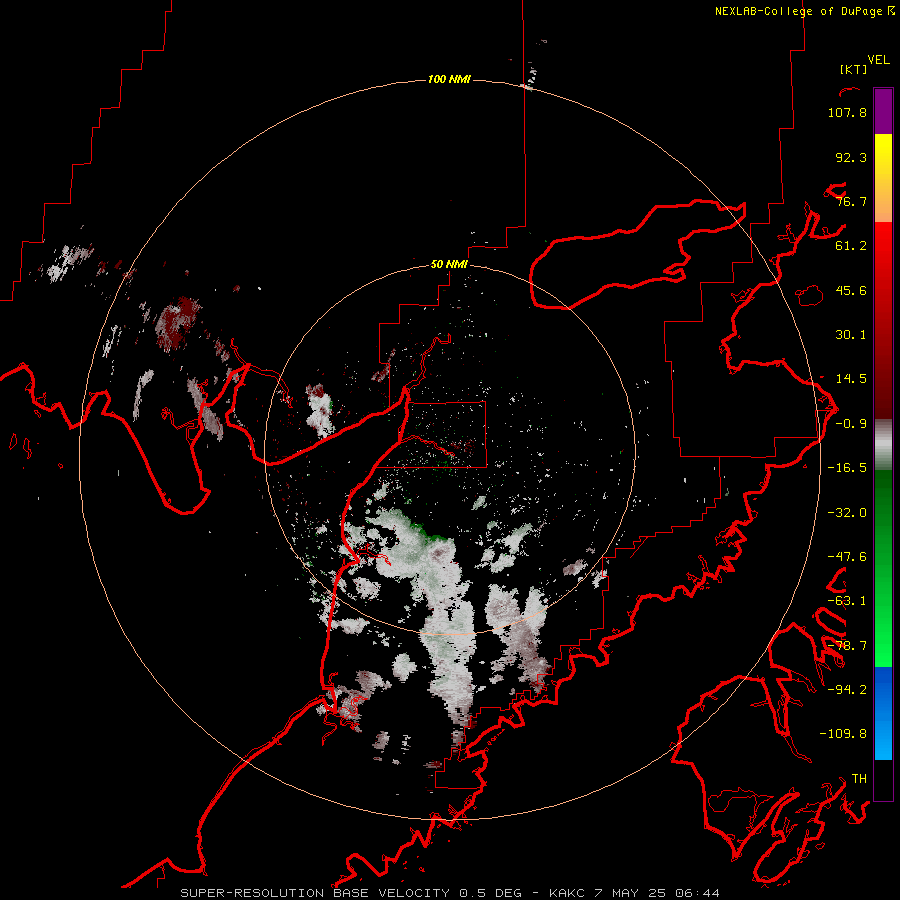
Task: Click the 0.5 DEG elevation text in the footer
Action: [x=490, y=893]
